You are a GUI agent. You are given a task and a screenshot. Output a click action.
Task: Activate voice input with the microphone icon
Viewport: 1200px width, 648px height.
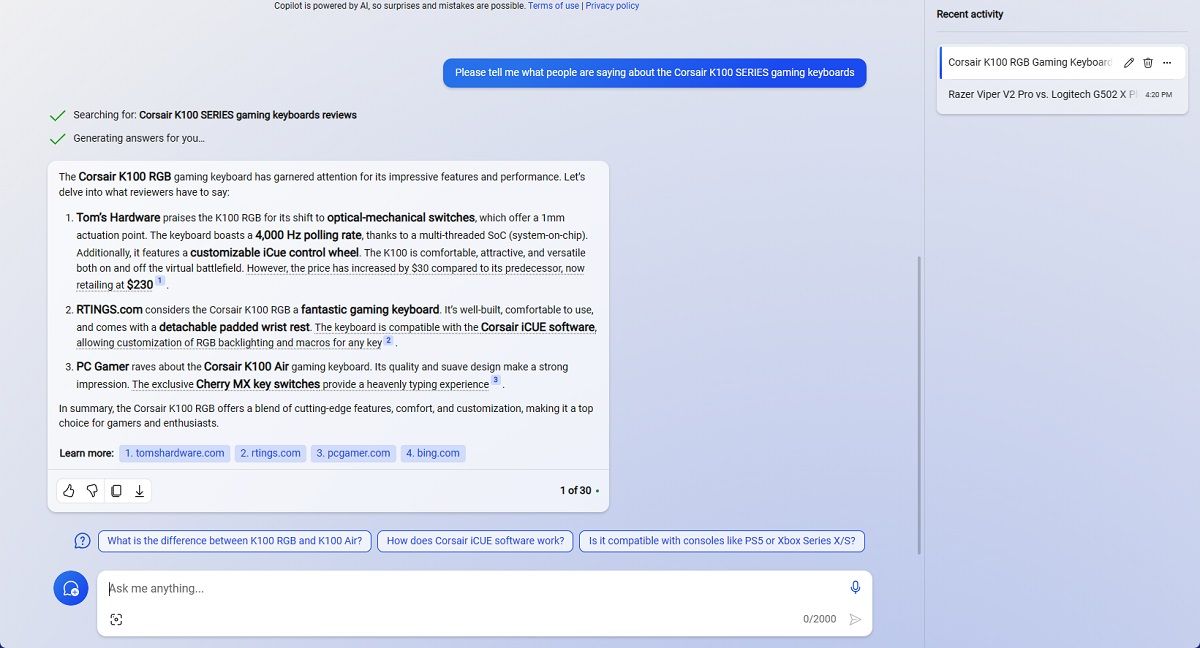[855, 587]
